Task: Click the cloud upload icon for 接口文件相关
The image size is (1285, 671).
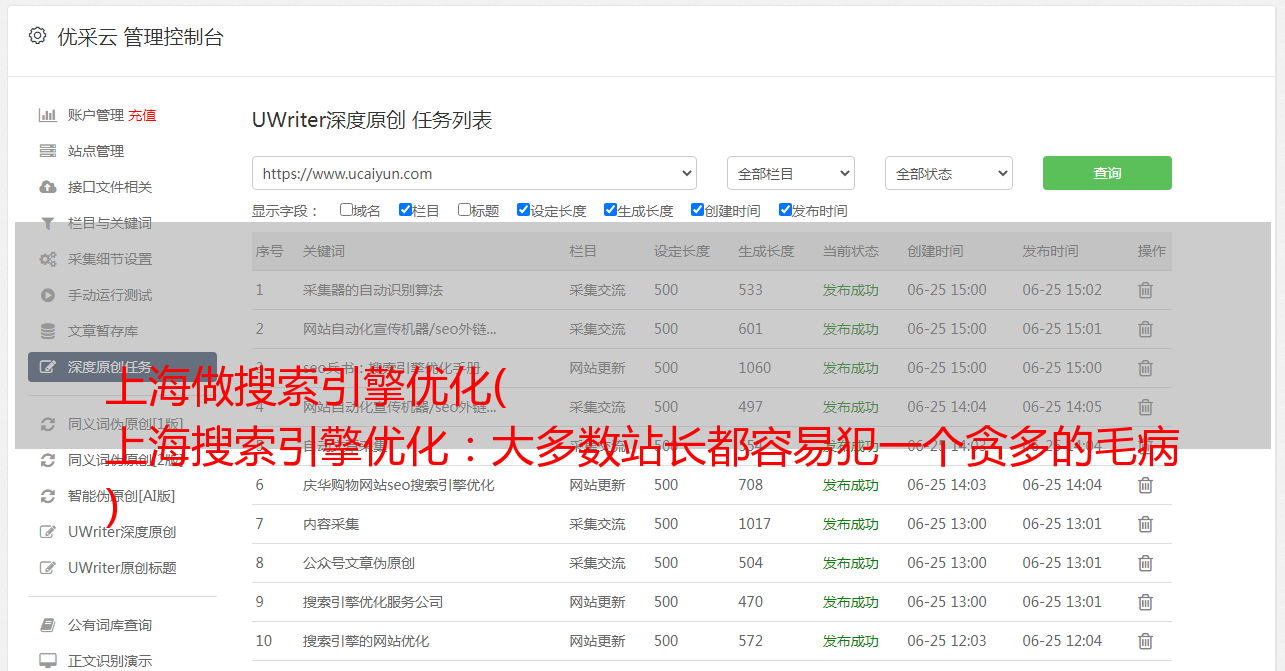Action: (47, 187)
